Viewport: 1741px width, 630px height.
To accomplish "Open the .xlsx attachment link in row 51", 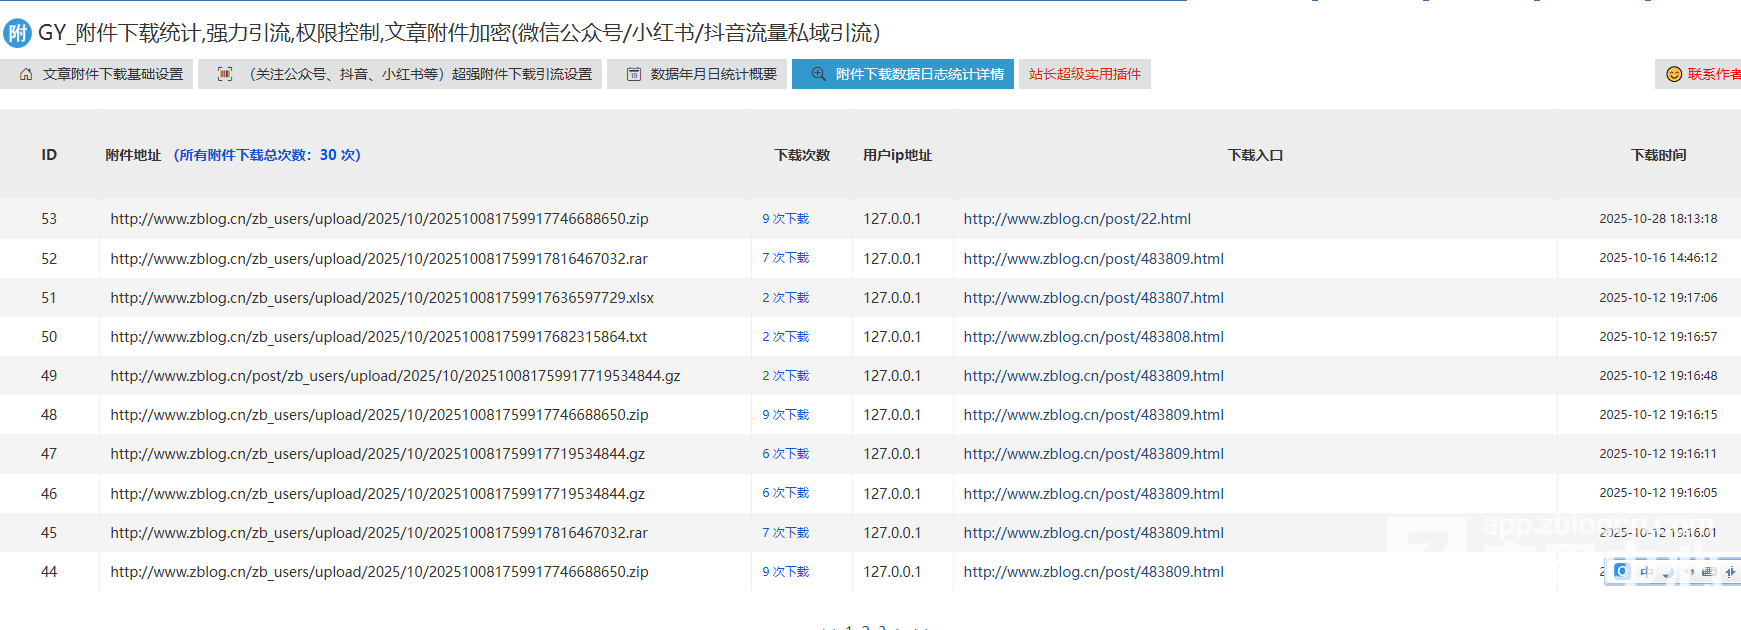I will pyautogui.click(x=382, y=298).
